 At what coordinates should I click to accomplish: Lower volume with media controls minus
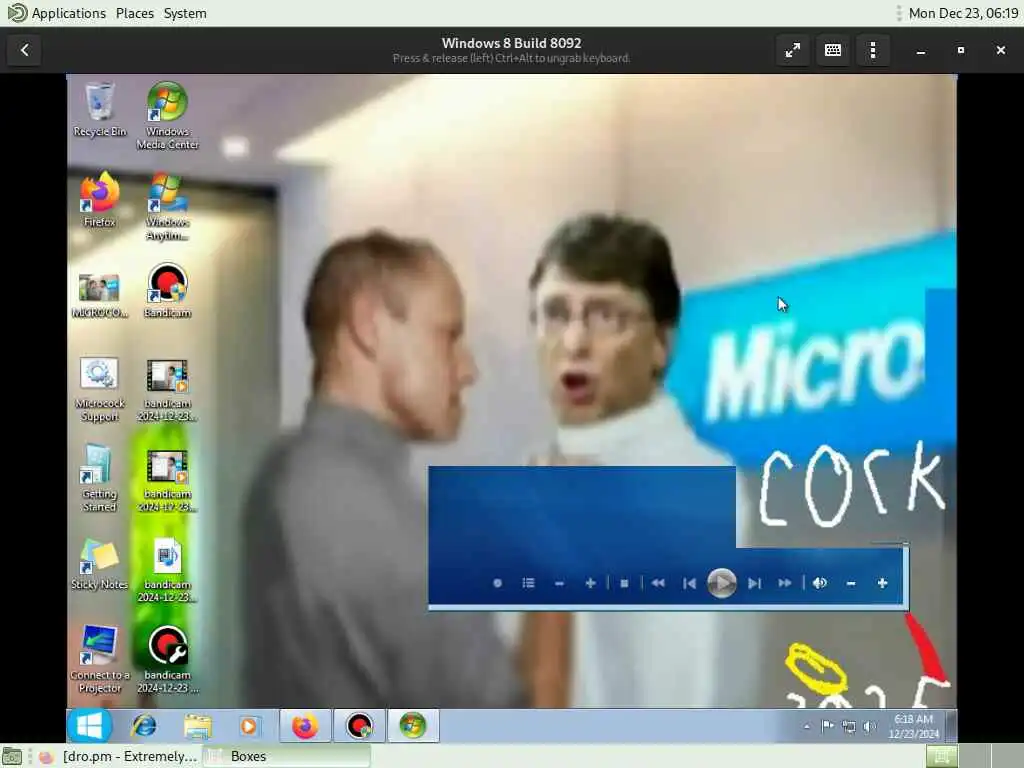[x=851, y=583]
